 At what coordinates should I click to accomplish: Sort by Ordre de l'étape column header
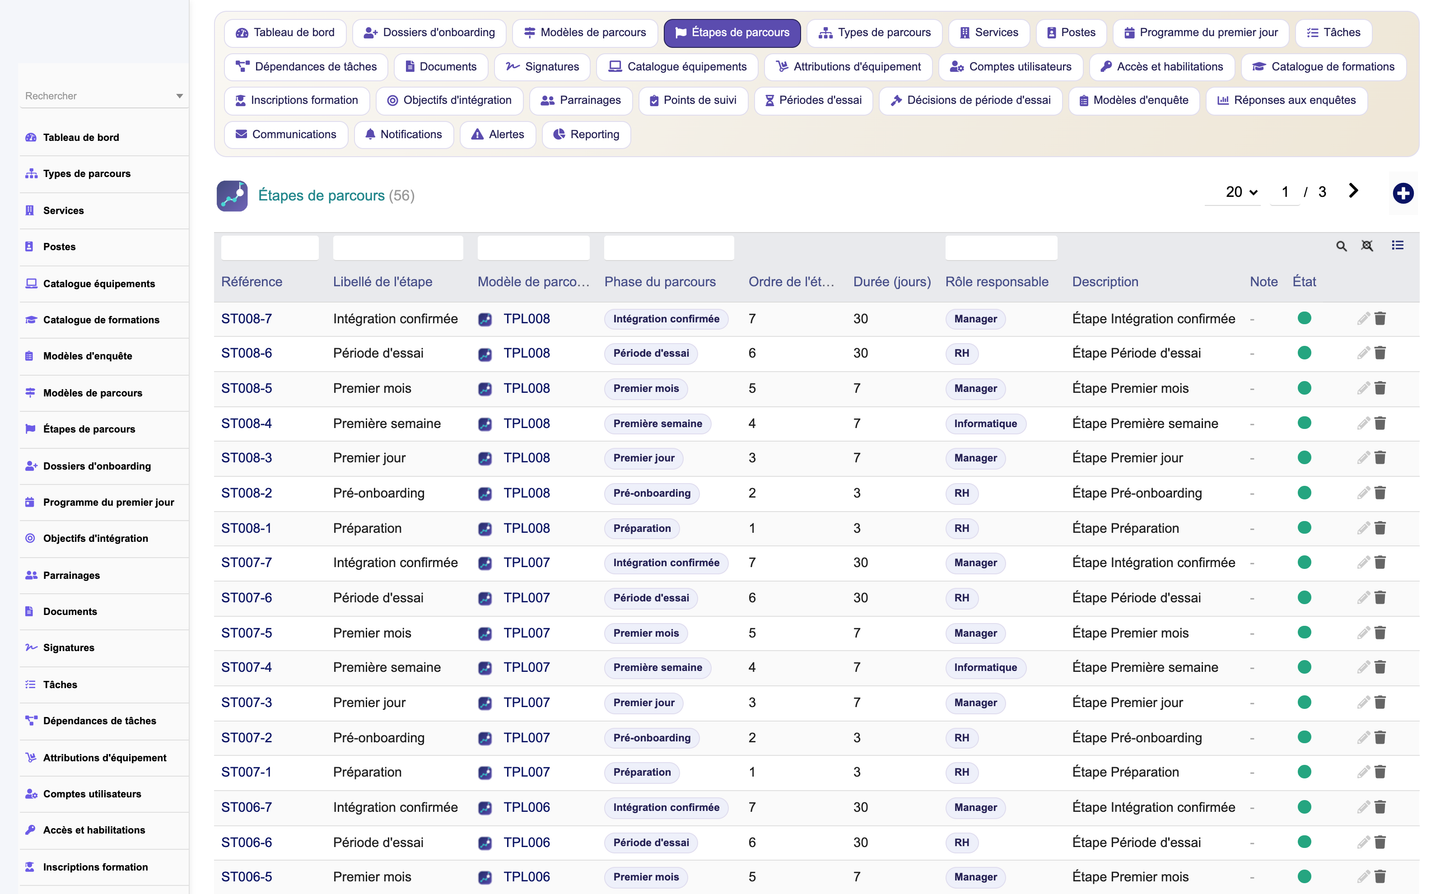click(791, 282)
